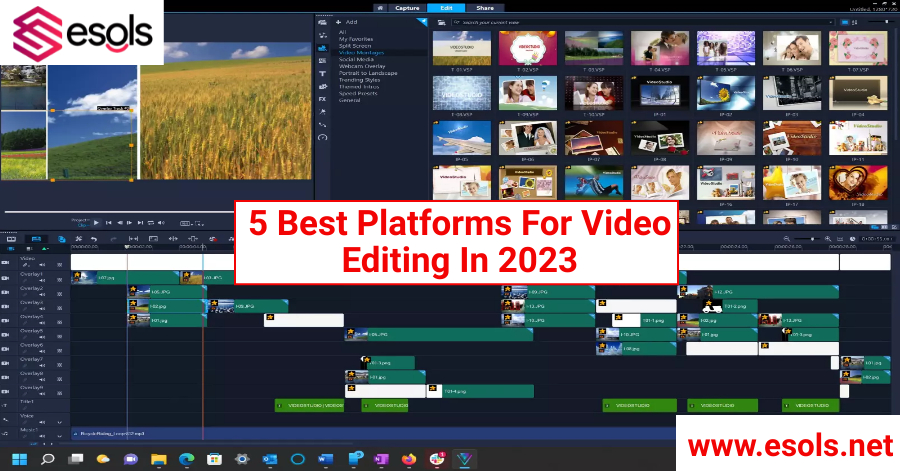Click the Add category button

[x=347, y=22]
